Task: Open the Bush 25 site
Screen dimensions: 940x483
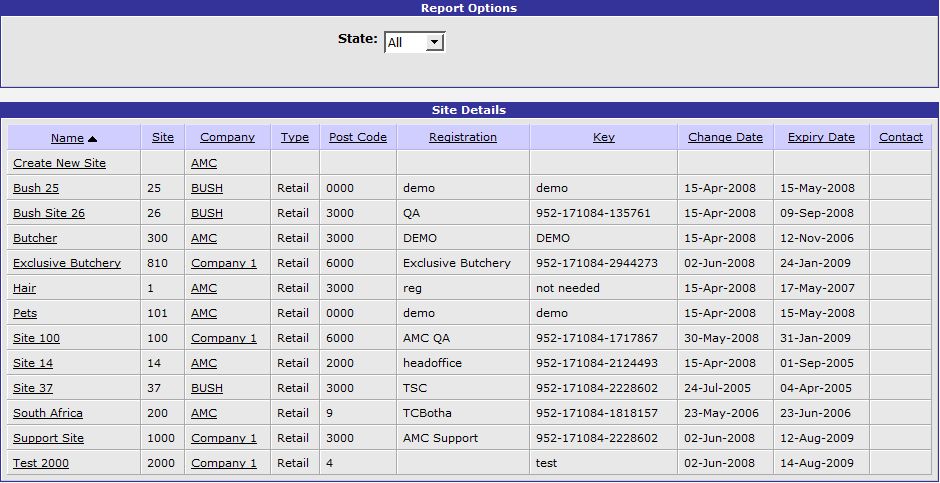Action: click(x=36, y=188)
